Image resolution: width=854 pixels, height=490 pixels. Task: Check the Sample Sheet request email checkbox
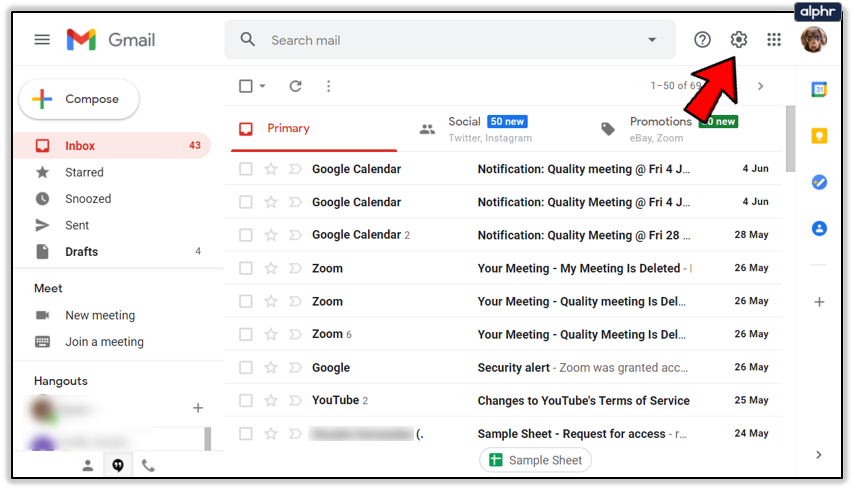click(246, 434)
